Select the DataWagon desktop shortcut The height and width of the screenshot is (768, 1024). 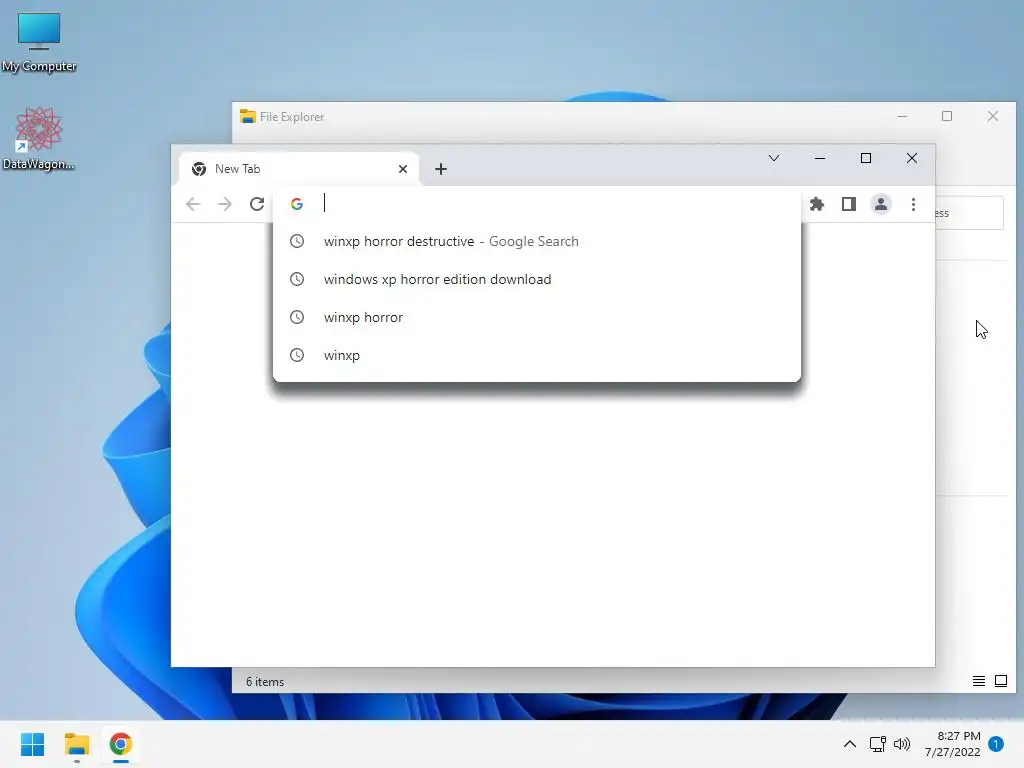point(39,138)
